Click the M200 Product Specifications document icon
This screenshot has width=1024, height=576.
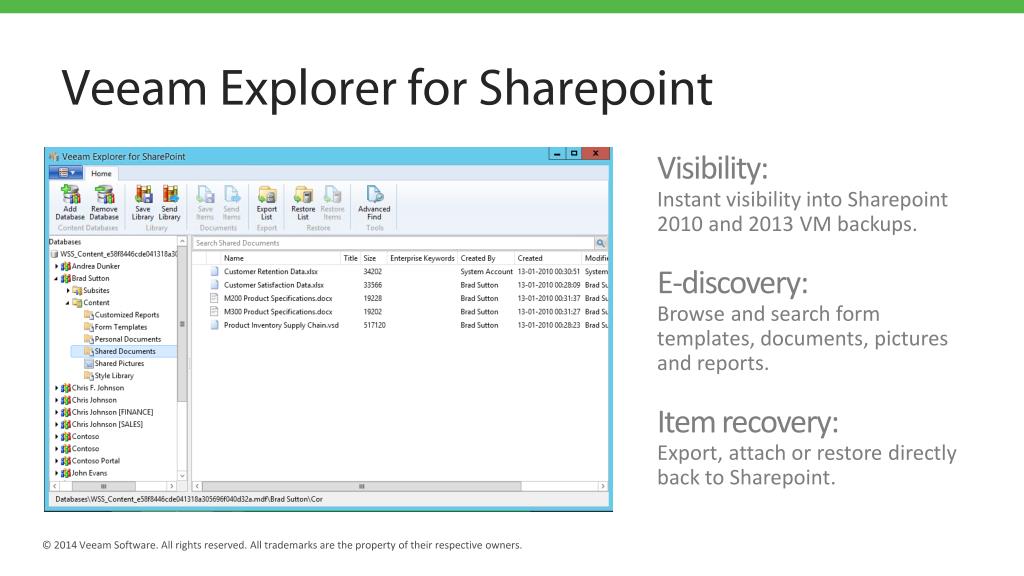[214, 298]
